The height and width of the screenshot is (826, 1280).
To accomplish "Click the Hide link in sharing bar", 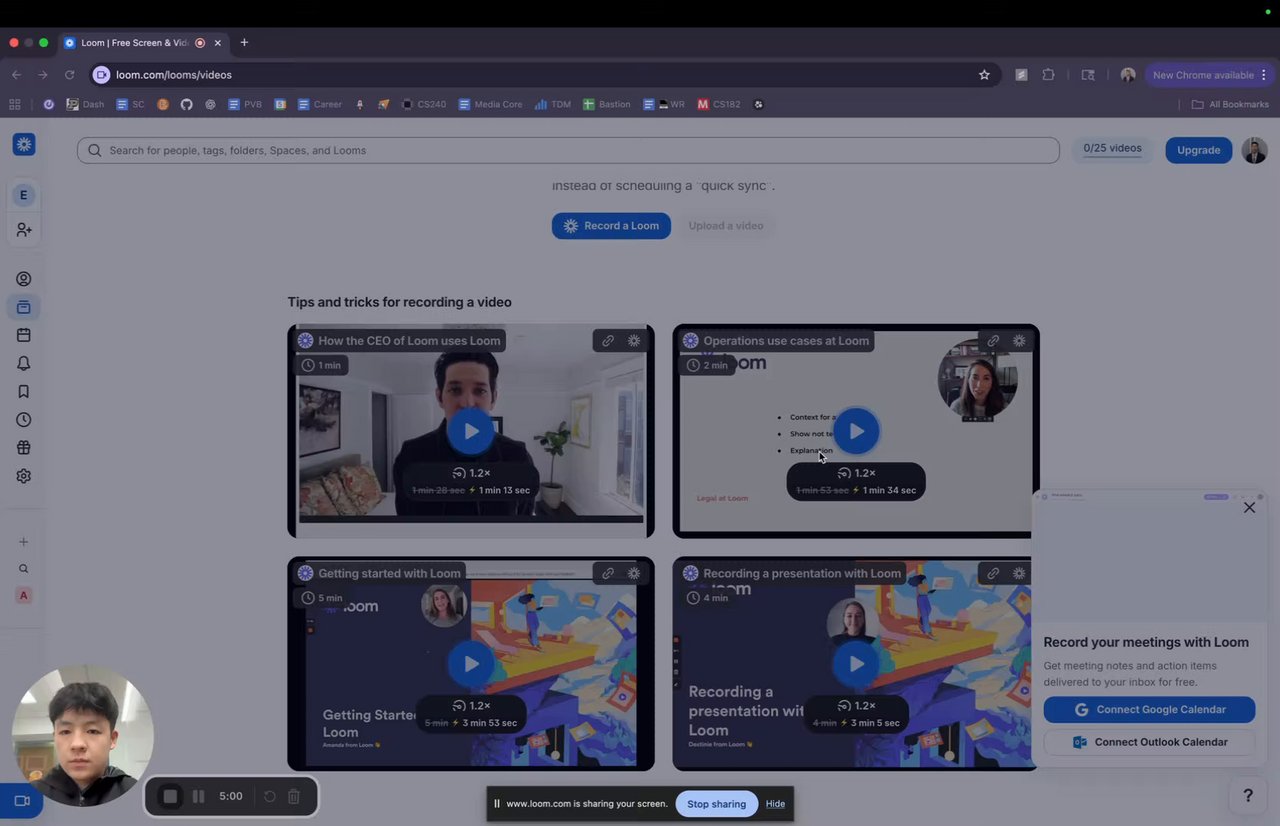I will 775,804.
